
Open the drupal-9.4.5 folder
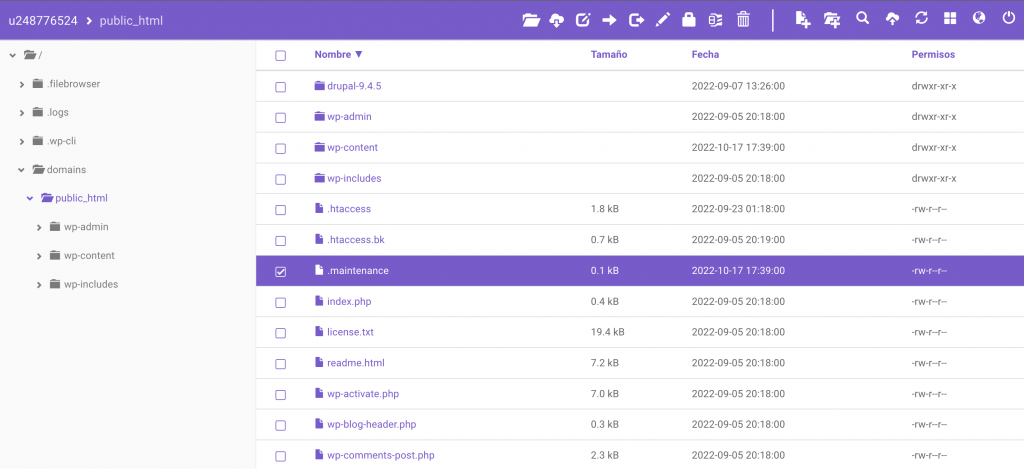(x=353, y=86)
